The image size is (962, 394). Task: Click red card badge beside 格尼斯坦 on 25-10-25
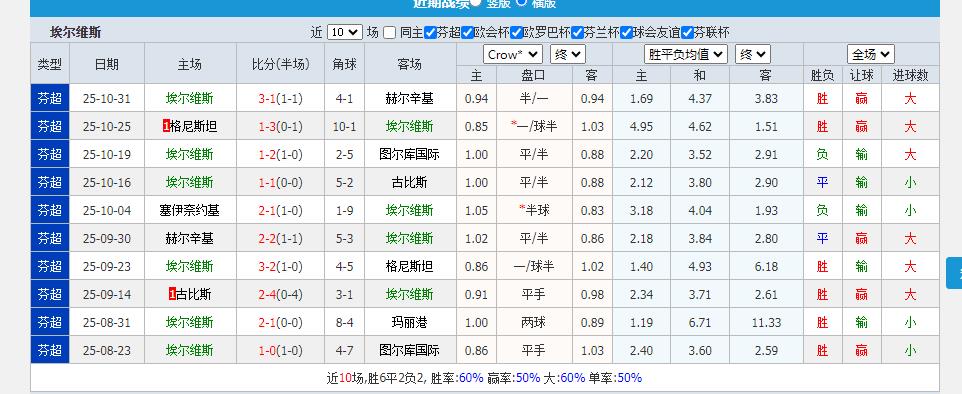click(x=166, y=126)
